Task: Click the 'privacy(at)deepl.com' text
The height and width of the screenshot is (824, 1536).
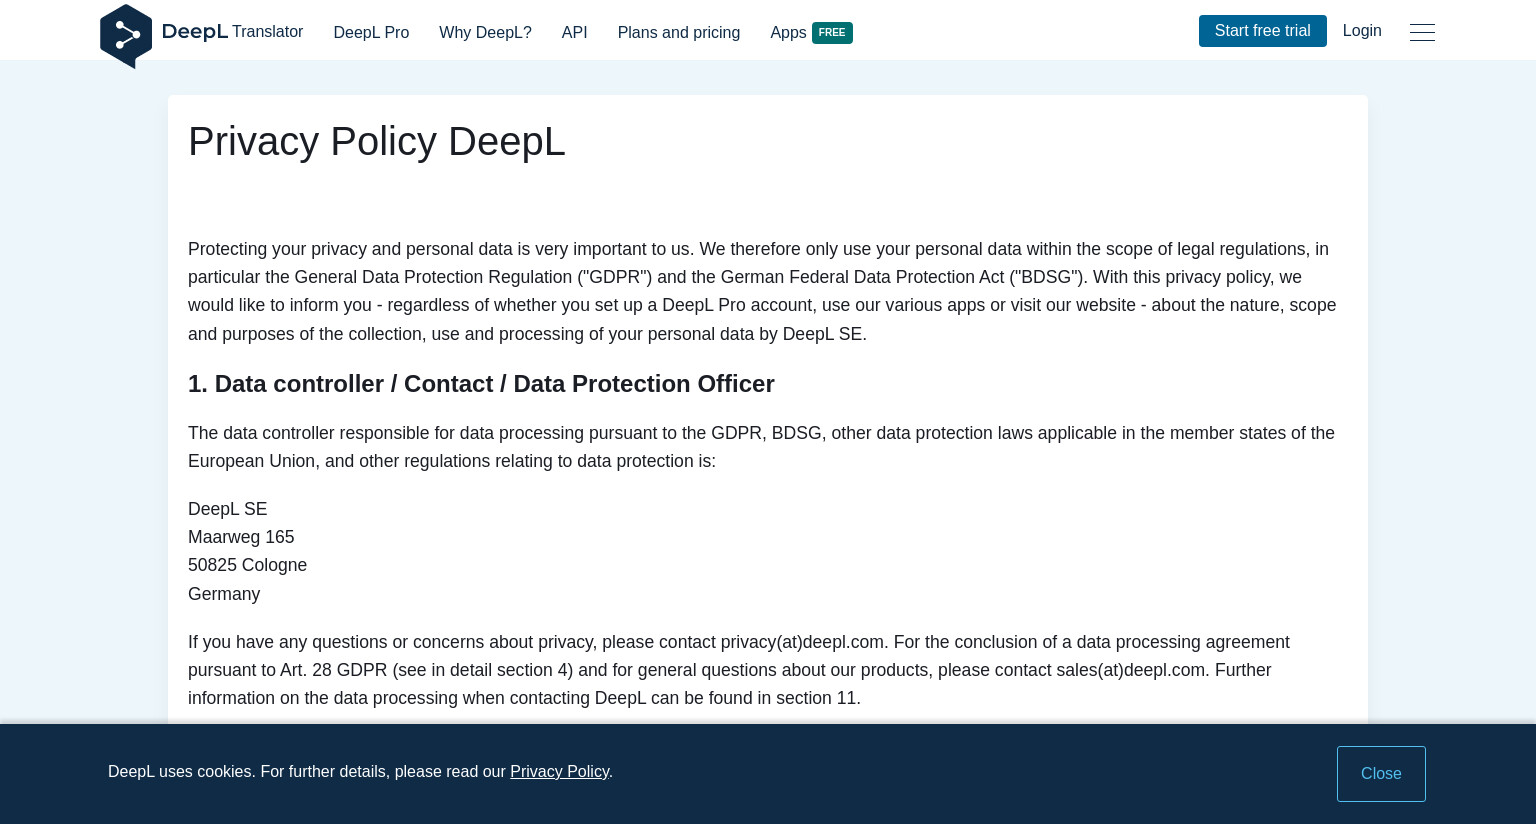Action: [x=802, y=642]
